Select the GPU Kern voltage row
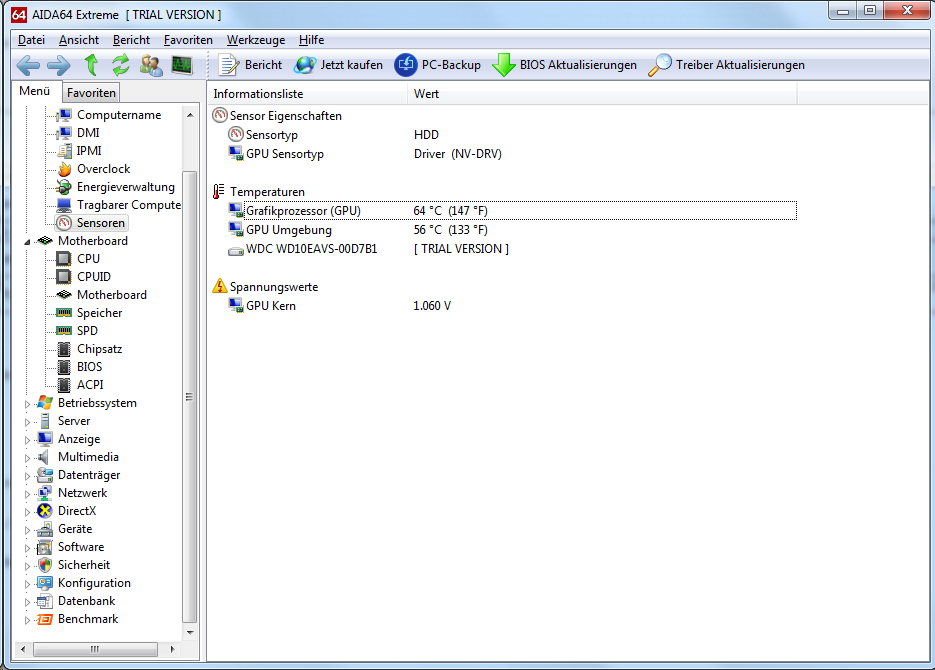935x670 pixels. (512, 306)
